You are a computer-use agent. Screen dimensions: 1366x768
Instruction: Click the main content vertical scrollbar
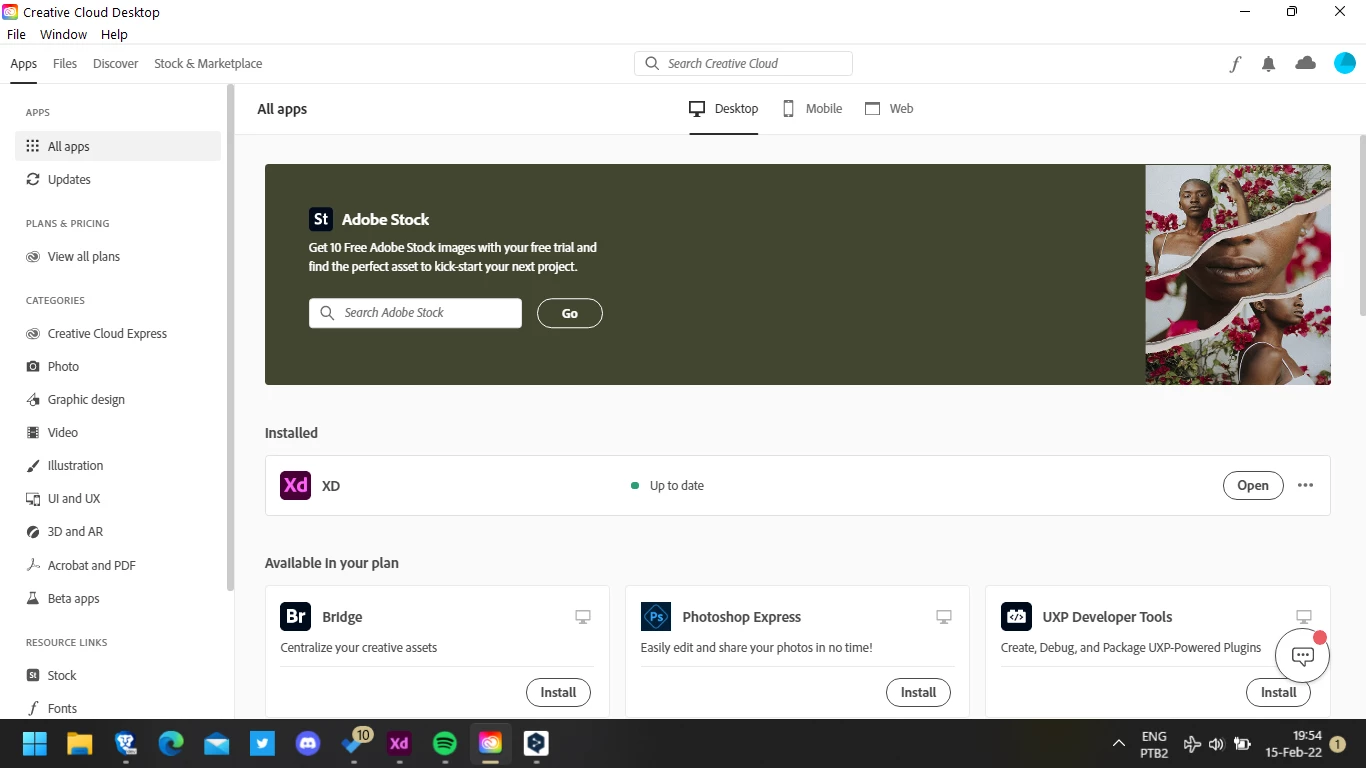1361,225
